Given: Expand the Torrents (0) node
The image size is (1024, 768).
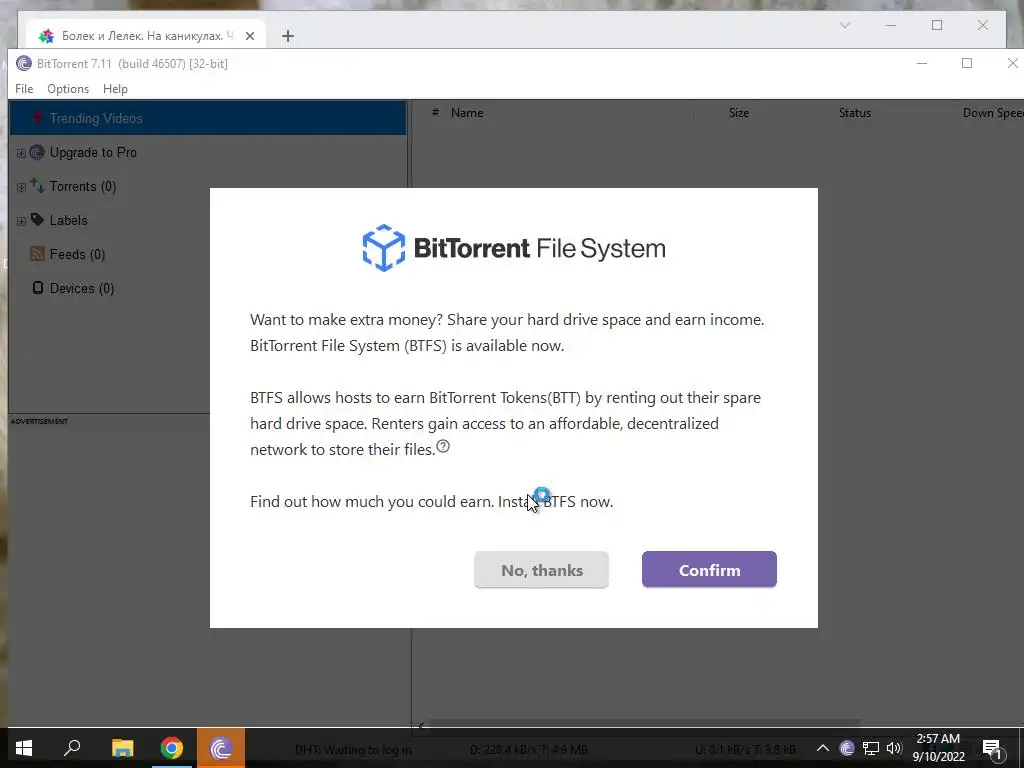Looking at the screenshot, I should click(x=21, y=187).
